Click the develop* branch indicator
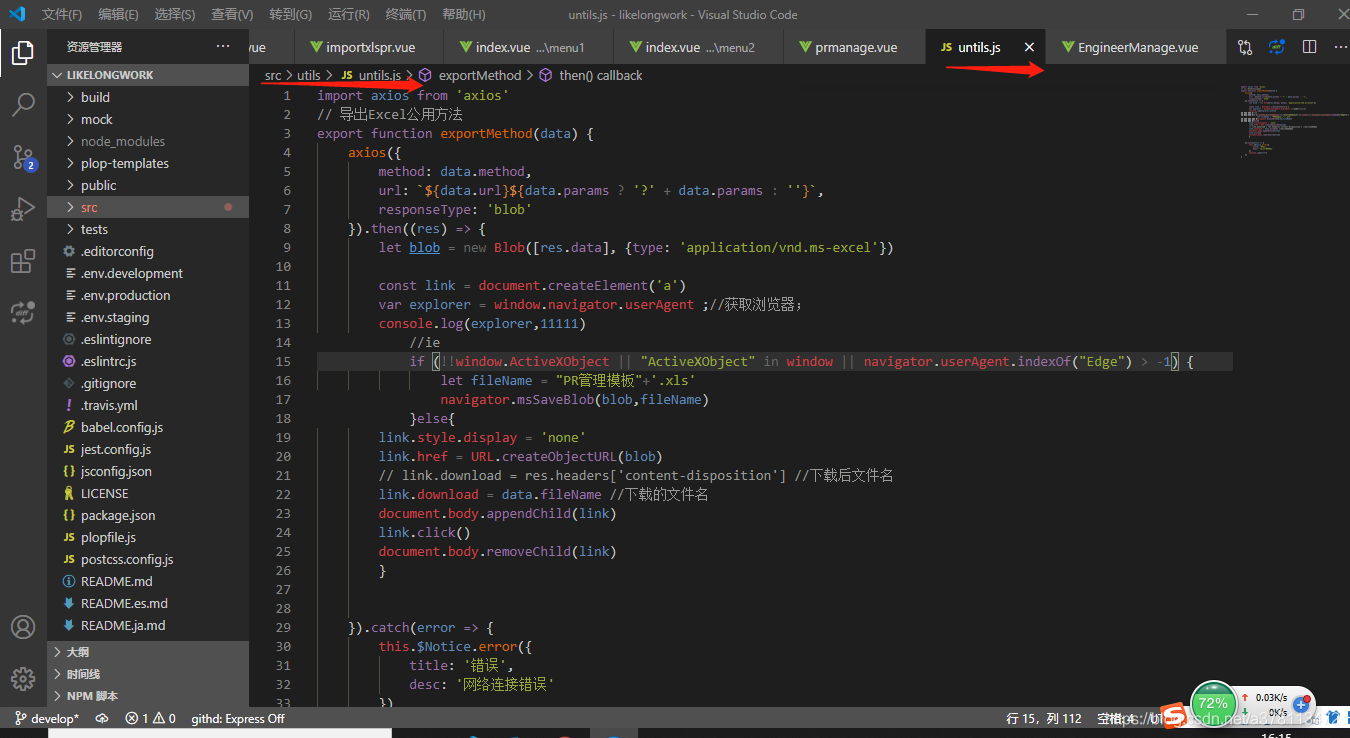1350x738 pixels. [47, 718]
